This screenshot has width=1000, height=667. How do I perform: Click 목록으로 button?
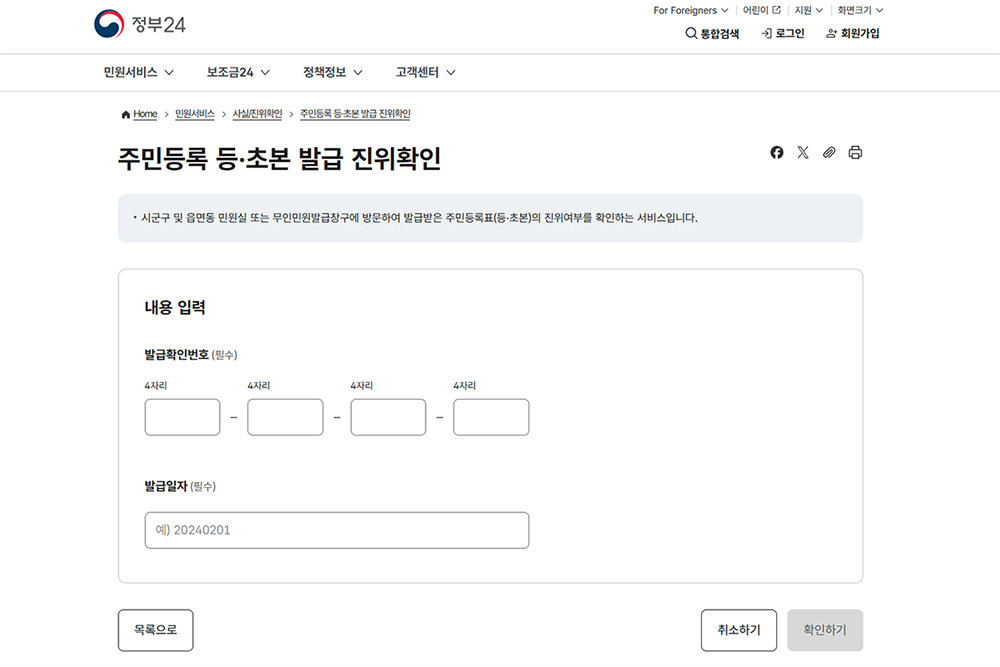point(155,630)
